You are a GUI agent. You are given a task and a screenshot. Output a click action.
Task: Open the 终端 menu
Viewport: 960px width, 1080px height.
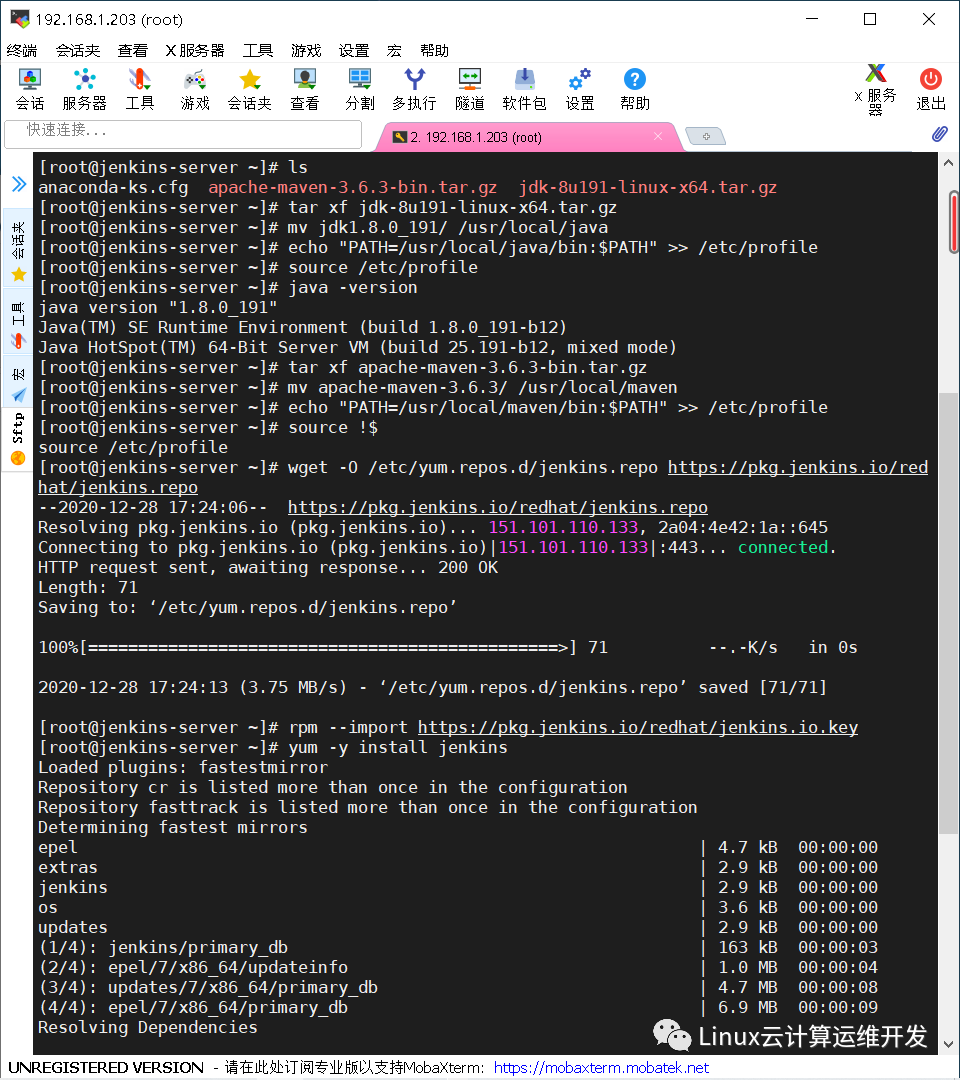coord(22,50)
